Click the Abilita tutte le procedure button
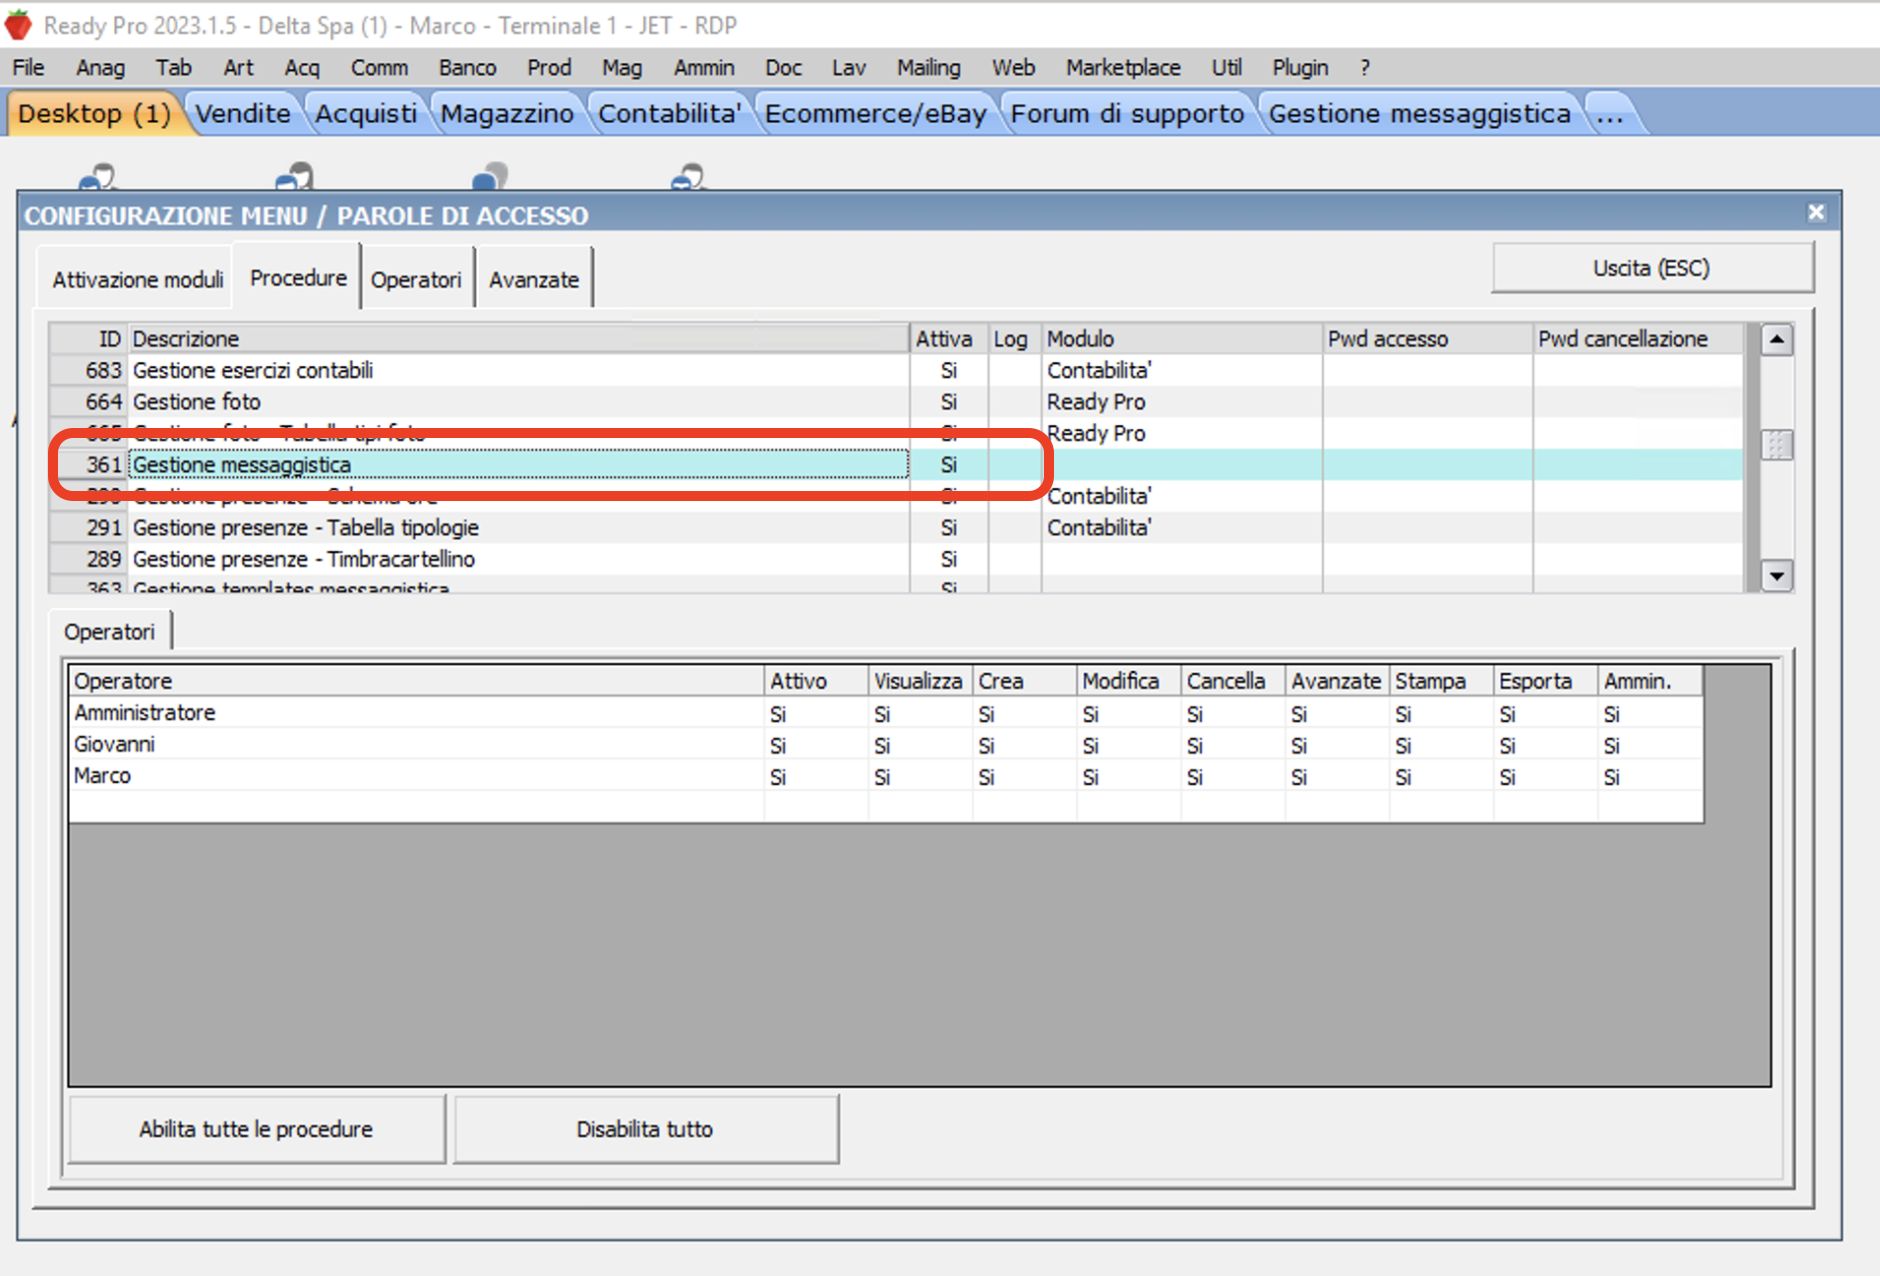This screenshot has width=1880, height=1276. click(256, 1129)
